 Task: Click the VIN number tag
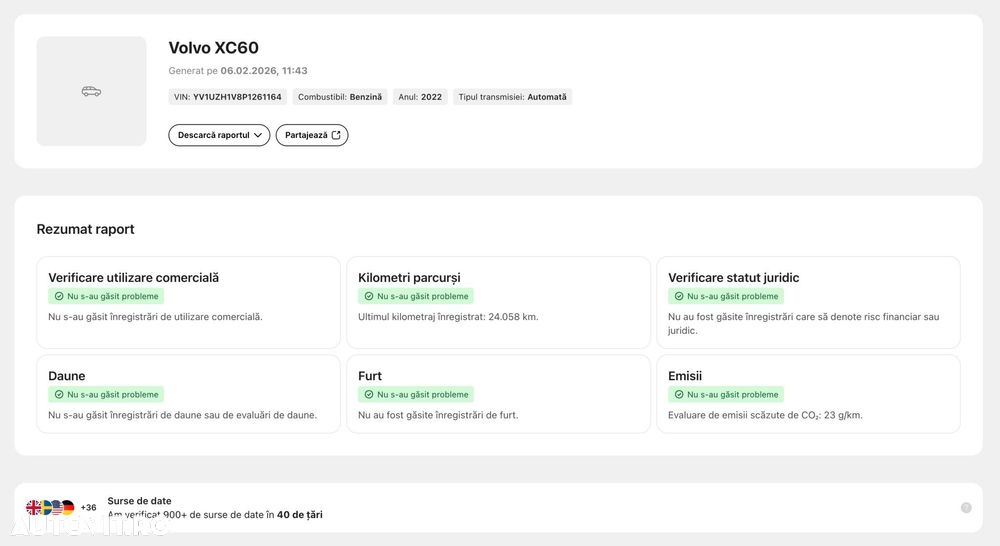(228, 97)
